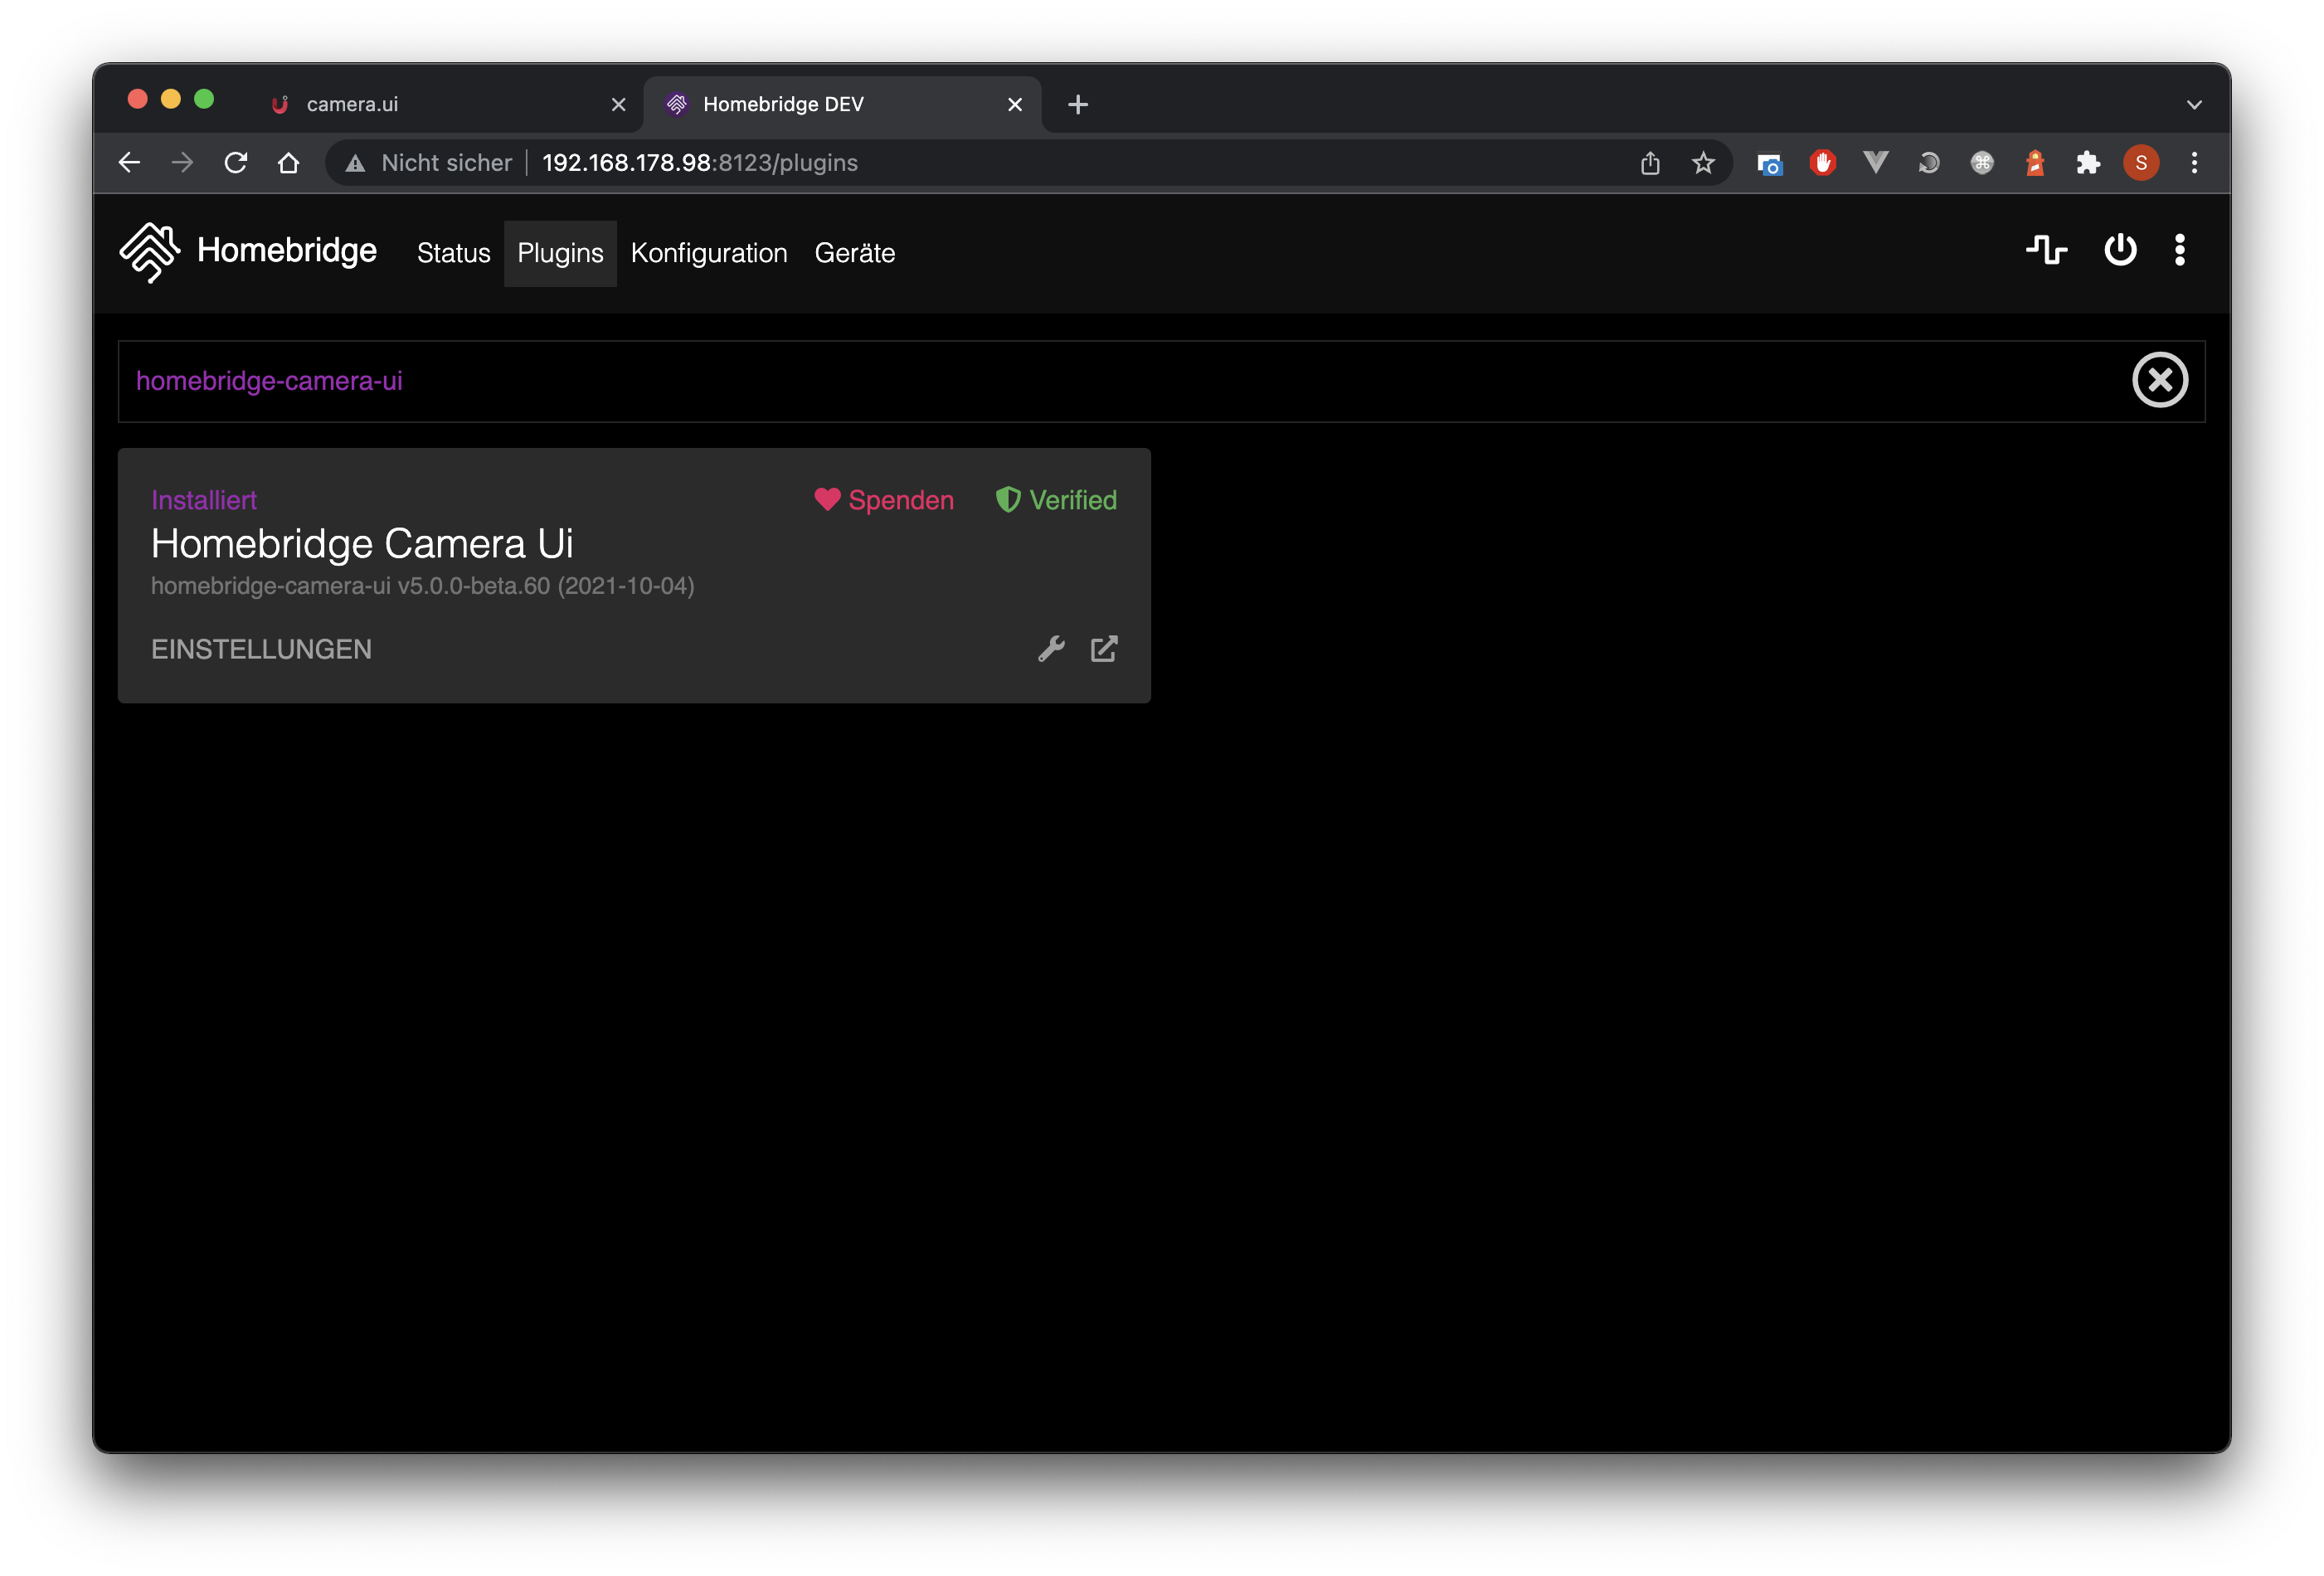Open EINSTELLUNGEN for Camera Ui plugin
Screen dimensions: 2324x1576
(261, 649)
